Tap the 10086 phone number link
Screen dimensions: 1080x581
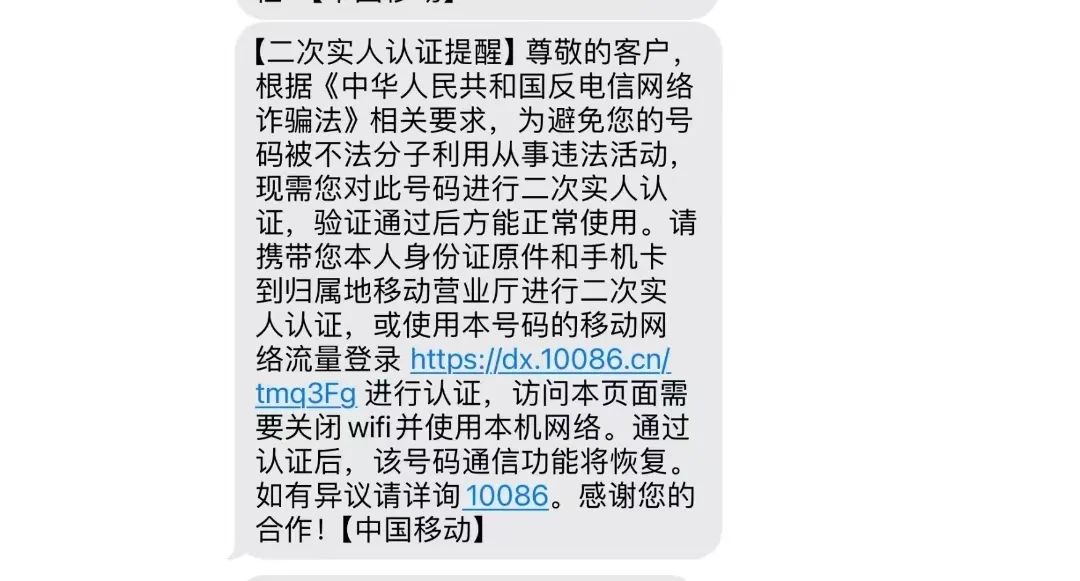click(x=506, y=496)
